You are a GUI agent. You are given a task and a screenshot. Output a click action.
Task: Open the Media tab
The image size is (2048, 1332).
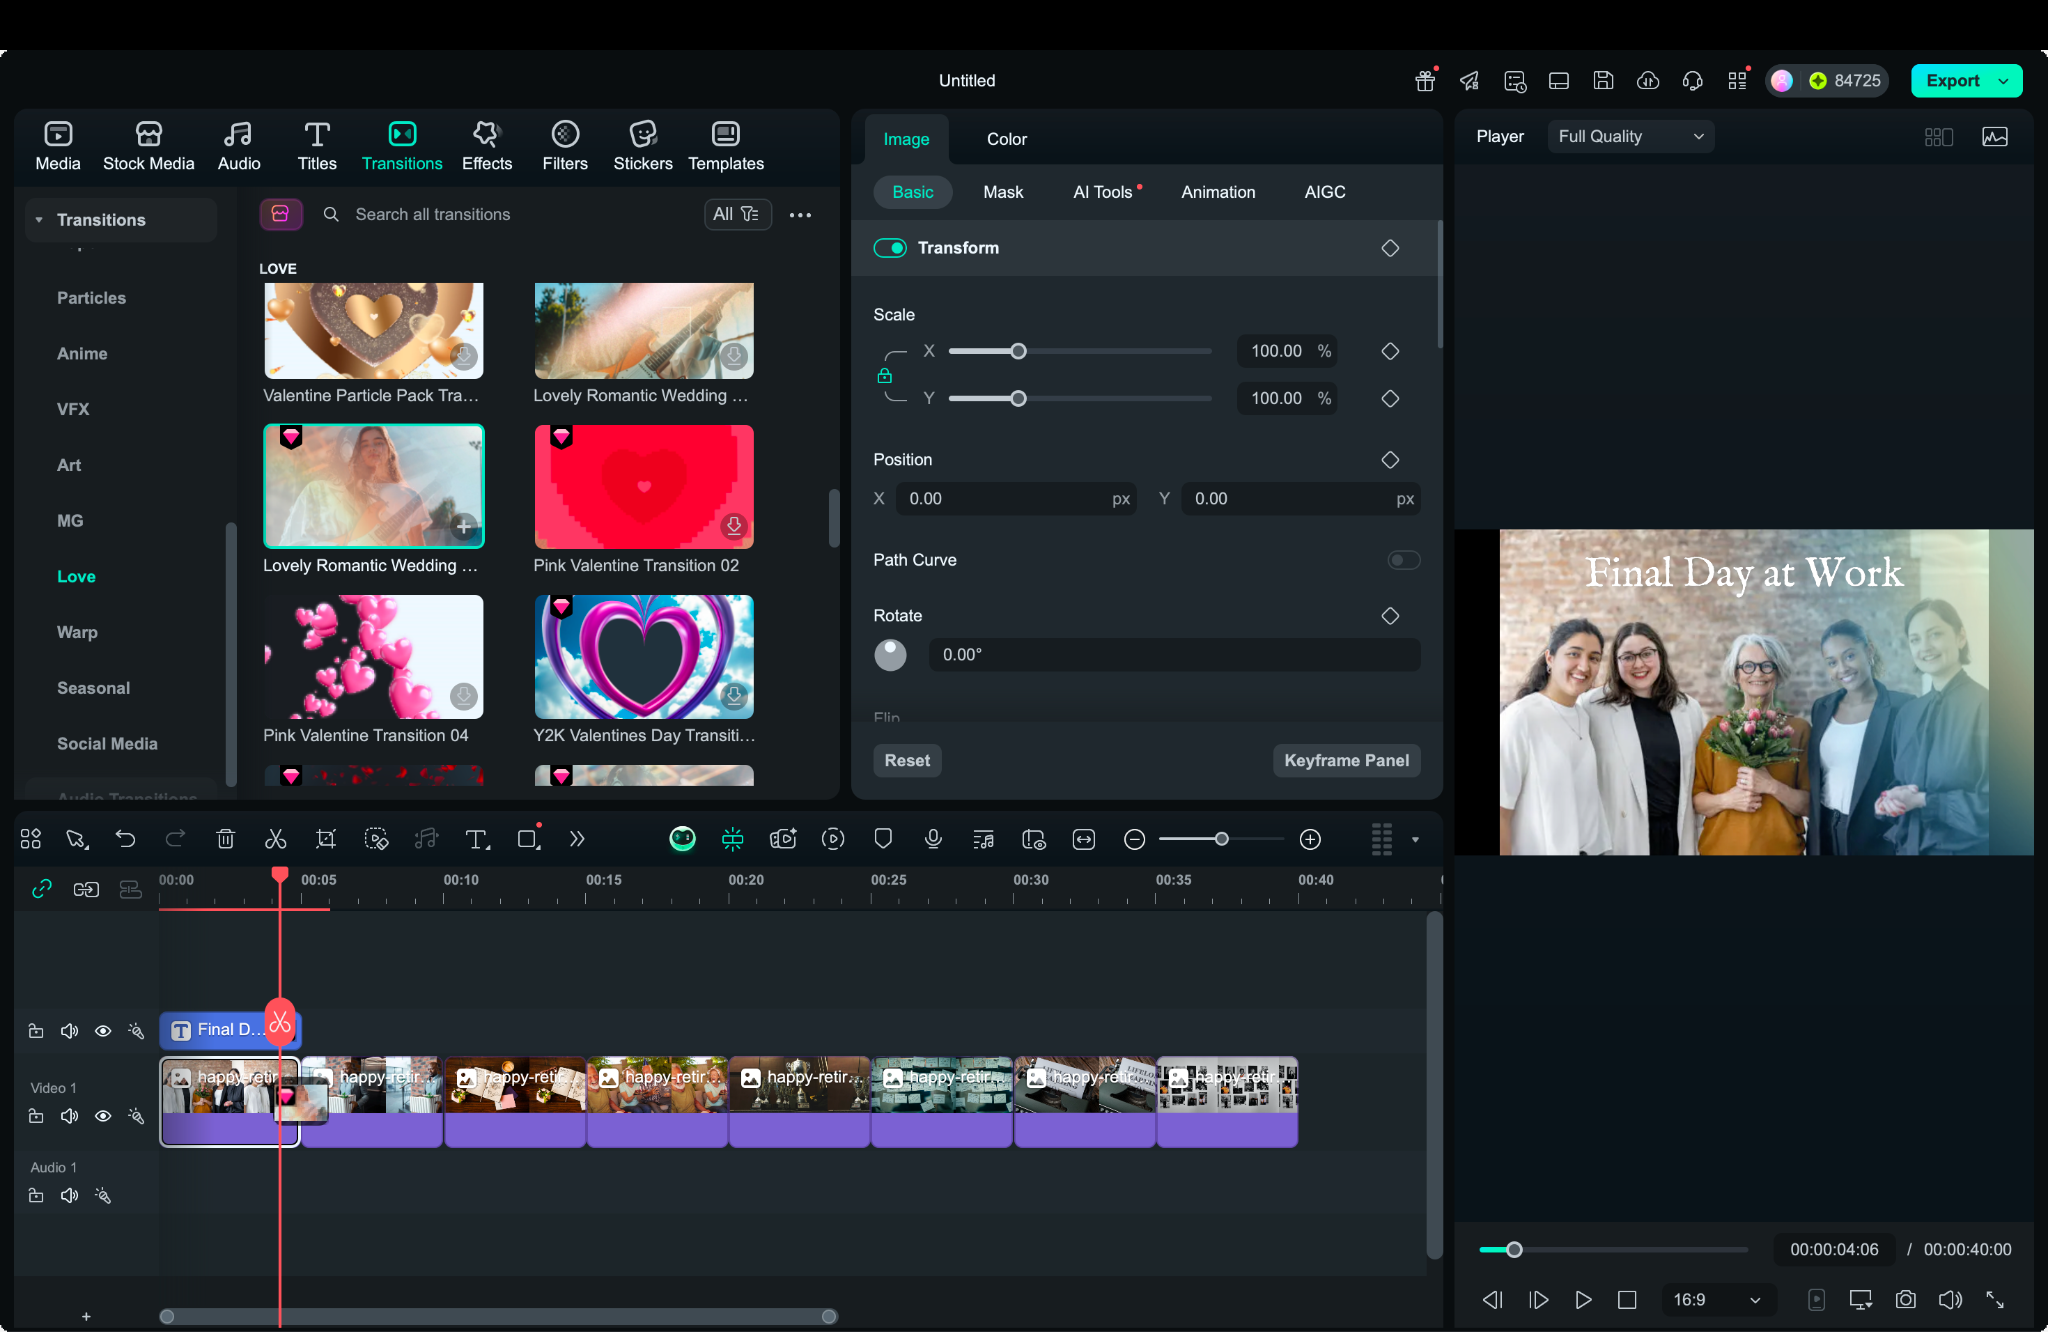[58, 146]
